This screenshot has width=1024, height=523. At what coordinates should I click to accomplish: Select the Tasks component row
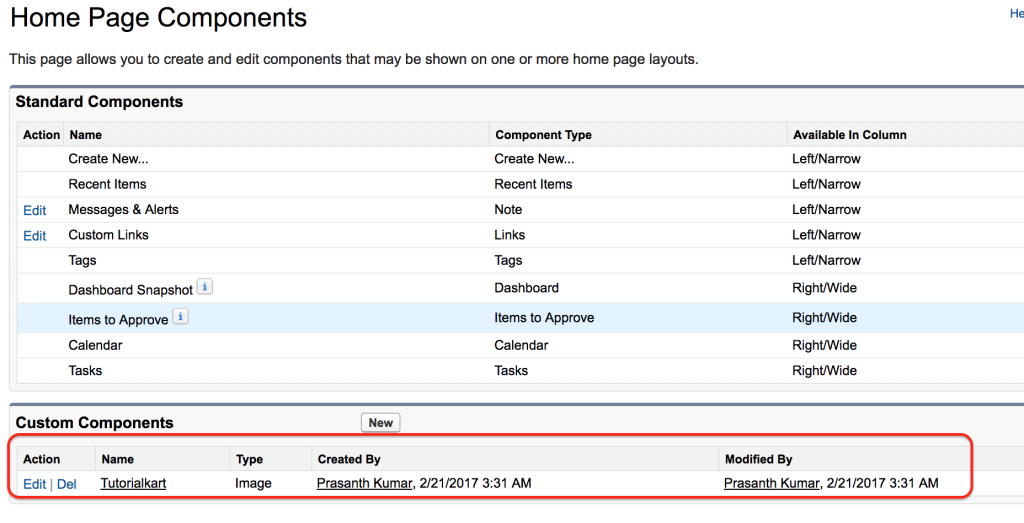(520, 370)
